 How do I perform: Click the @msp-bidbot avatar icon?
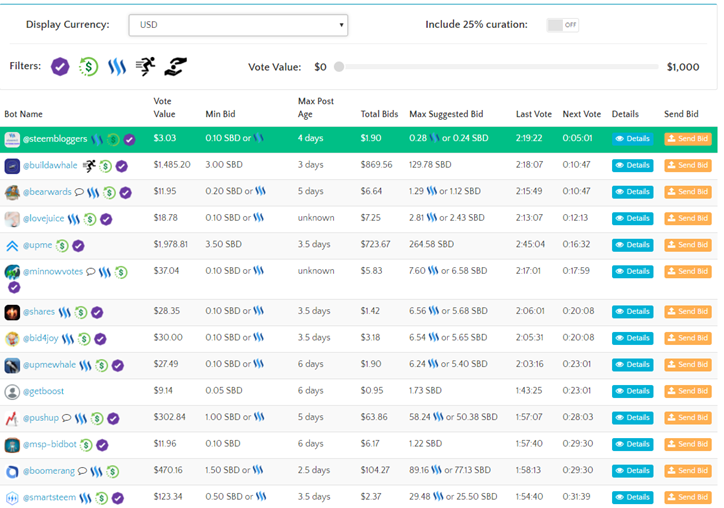coord(12,445)
